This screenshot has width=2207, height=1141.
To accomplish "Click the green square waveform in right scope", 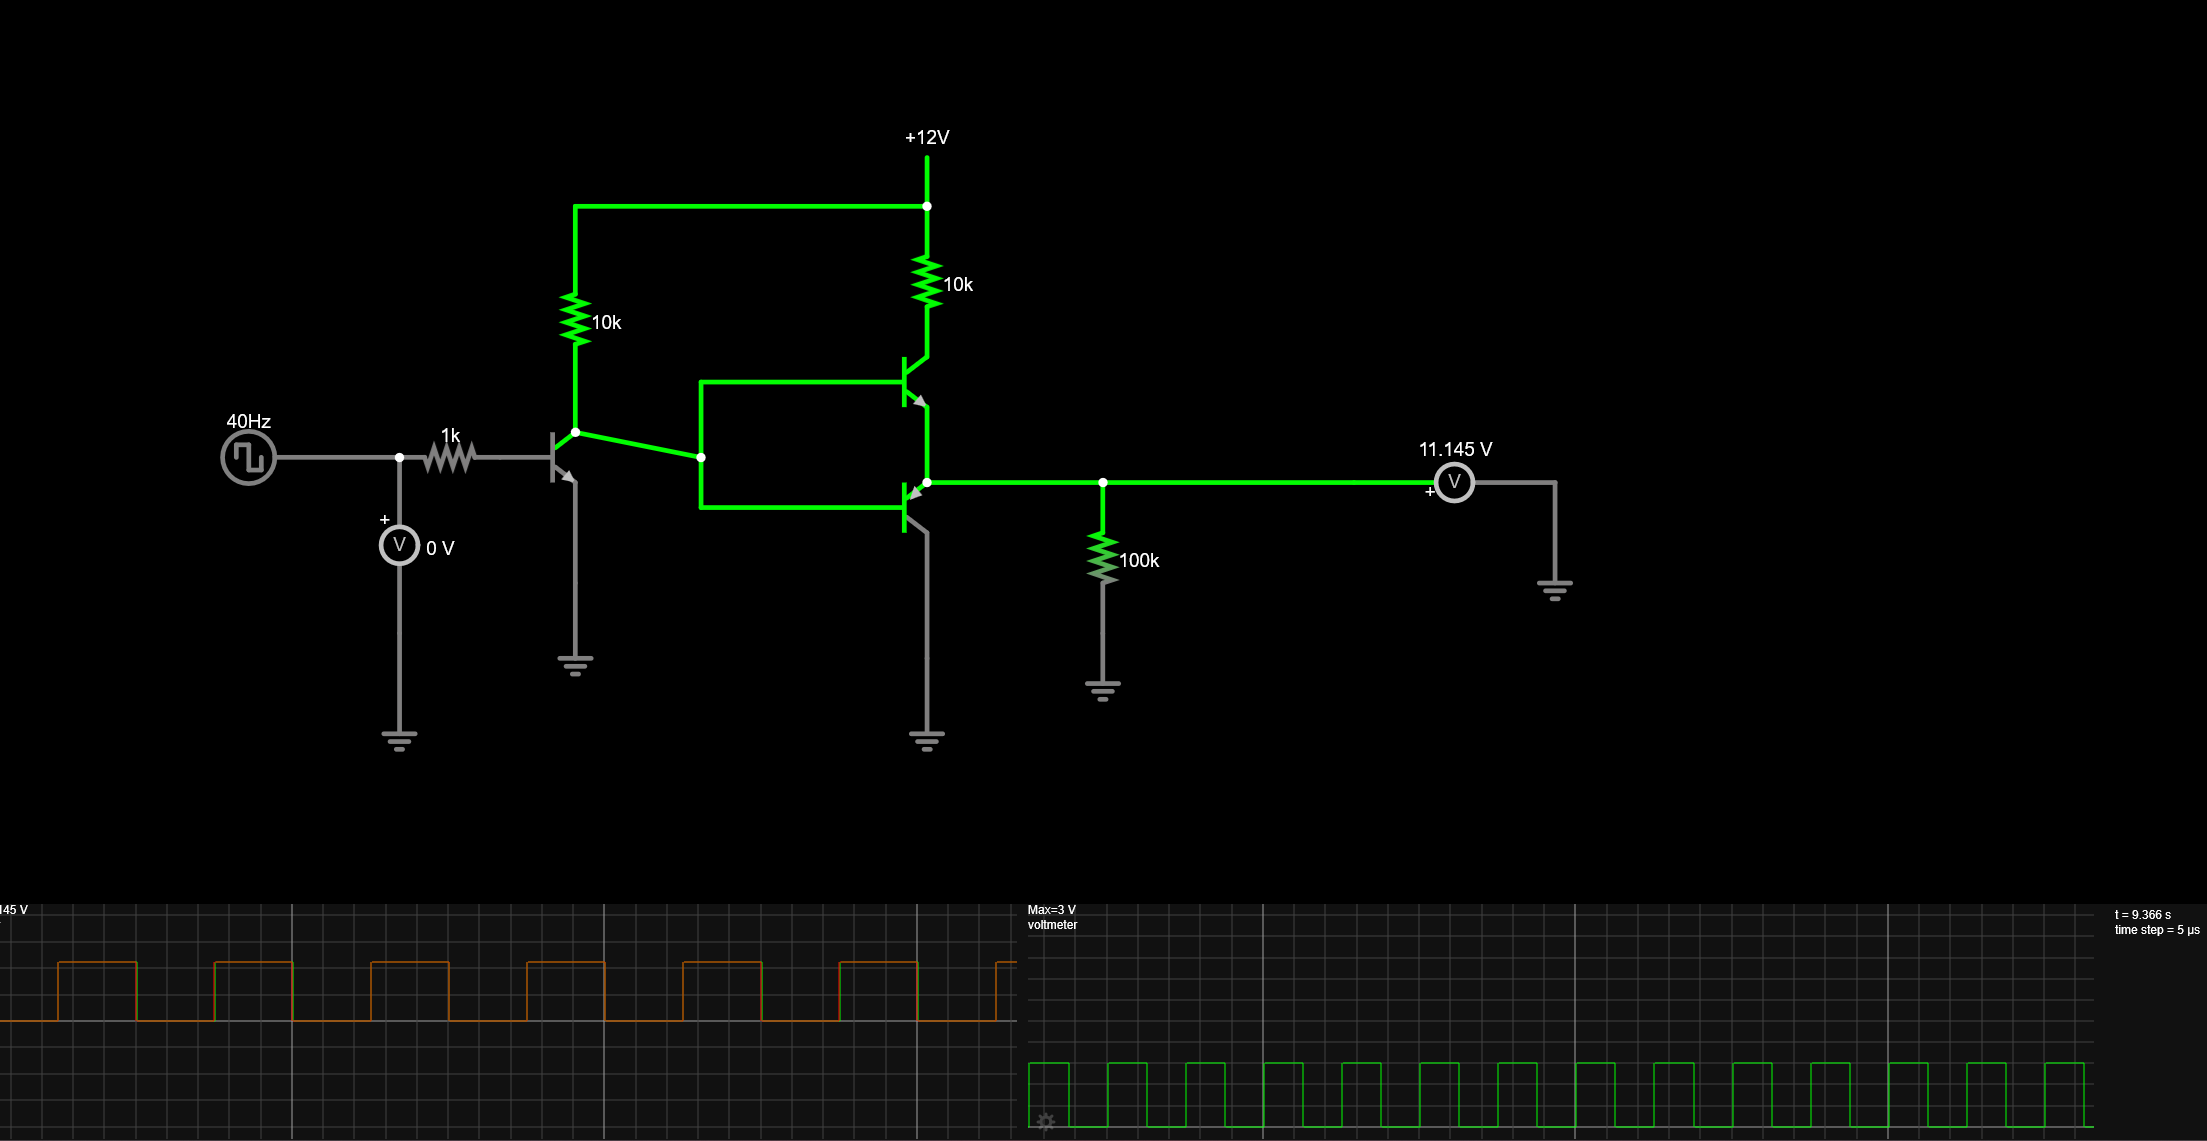I will (1127, 1063).
